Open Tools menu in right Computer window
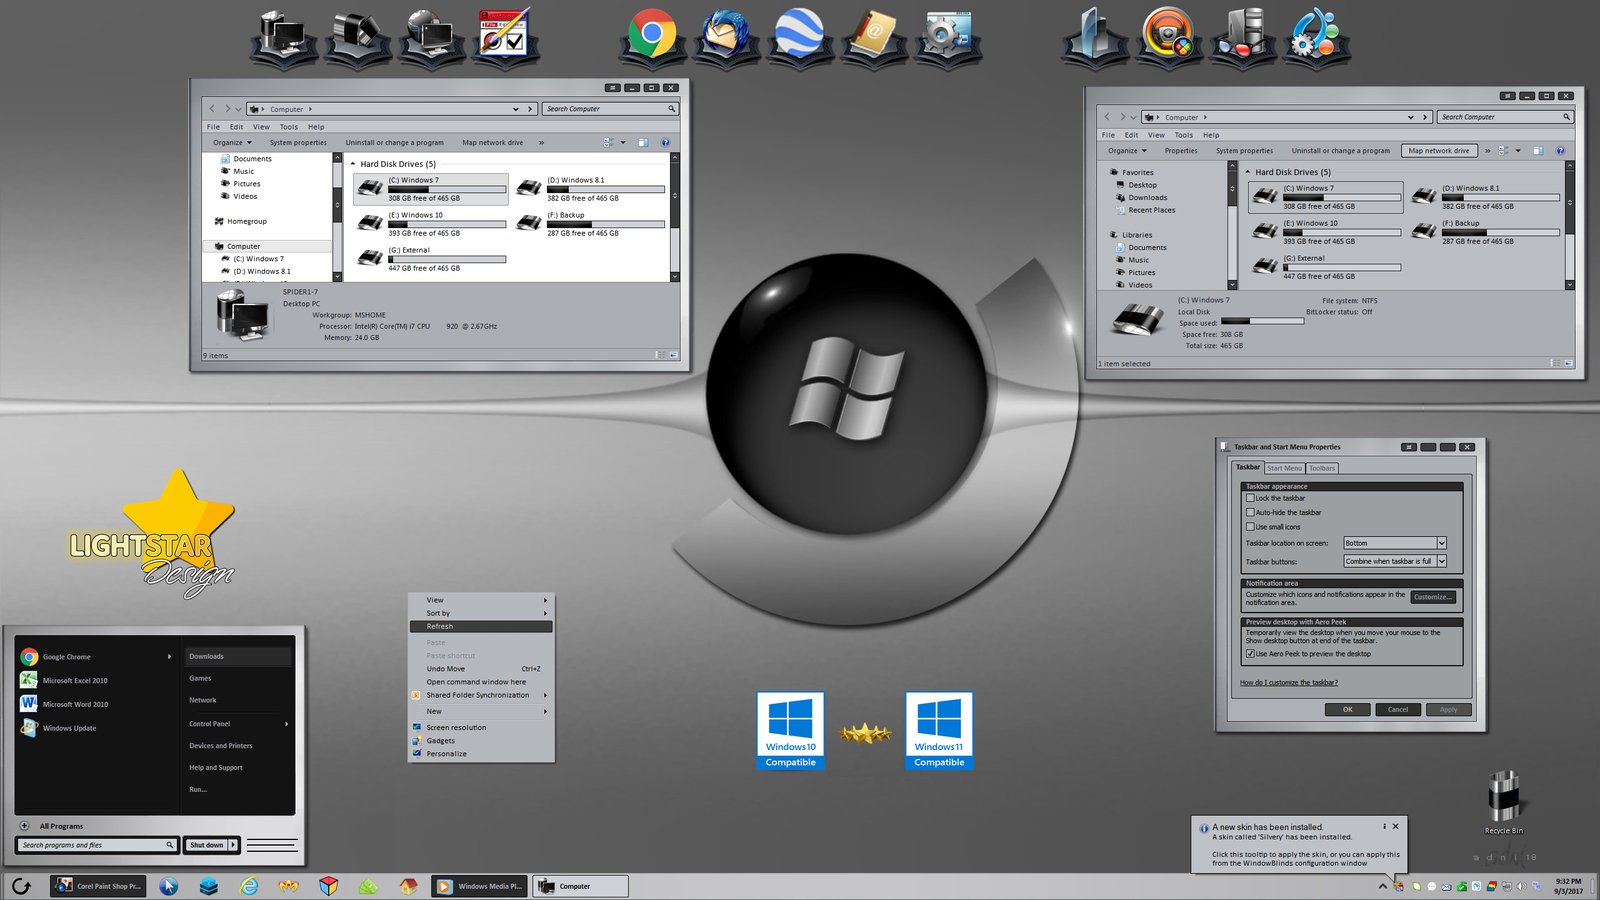 (x=1184, y=135)
